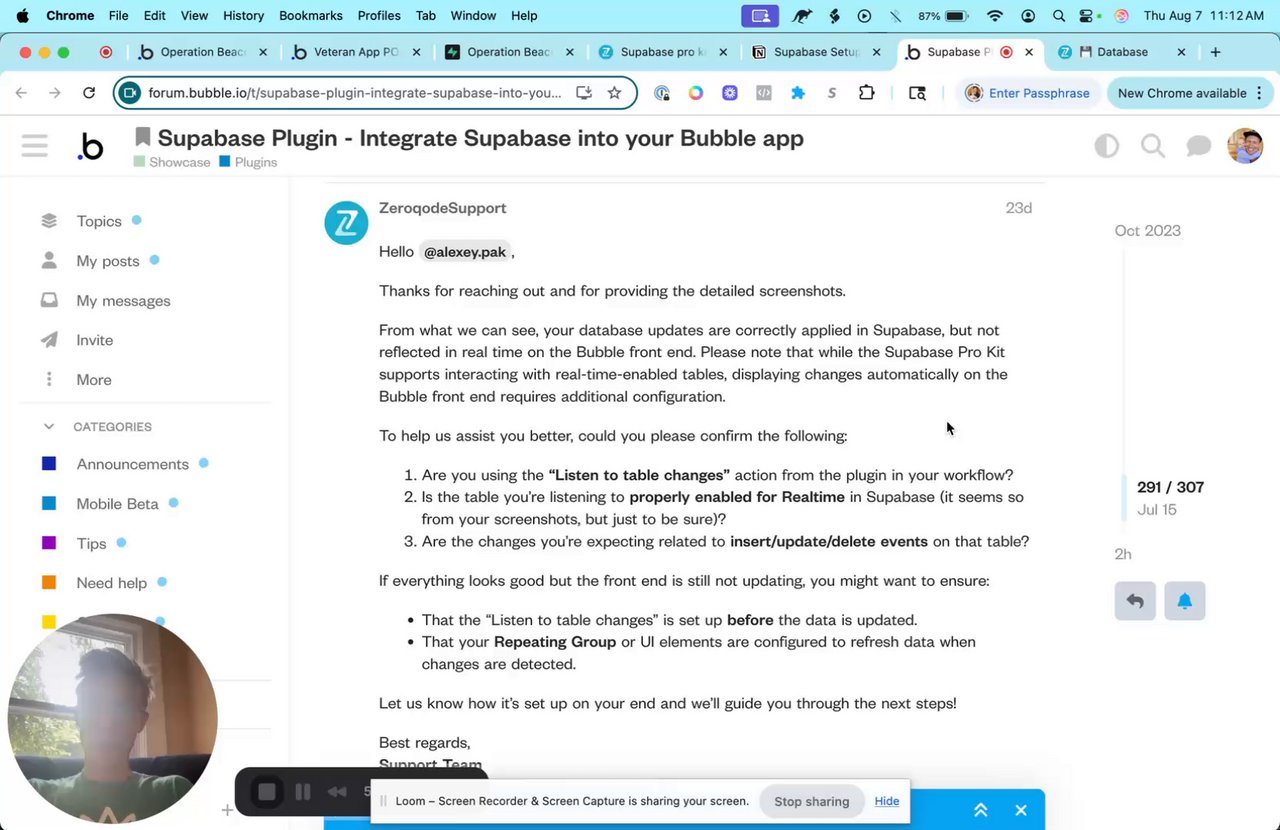Open the Plugins category tag
This screenshot has height=830, width=1280.
pyautogui.click(x=248, y=162)
